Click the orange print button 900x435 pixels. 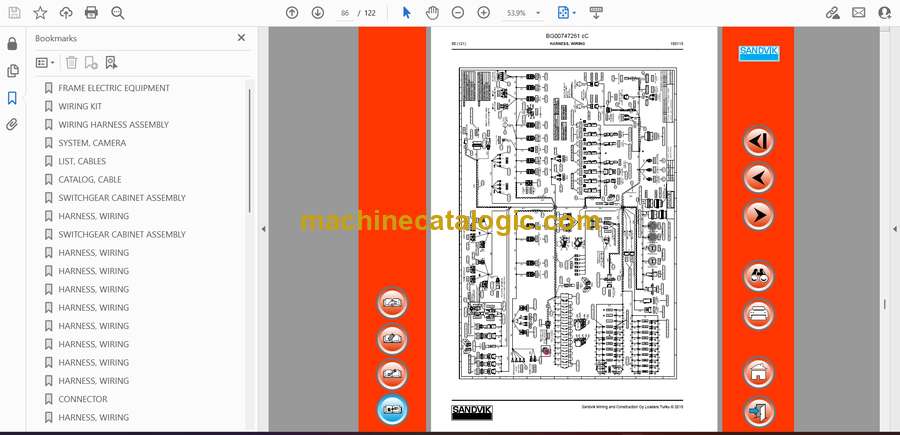[x=758, y=314]
